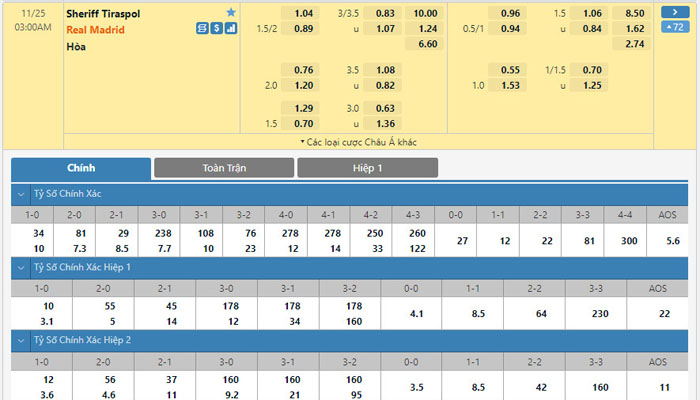Open the statistics bar chart icon
This screenshot has height=400, width=700.
click(231, 29)
